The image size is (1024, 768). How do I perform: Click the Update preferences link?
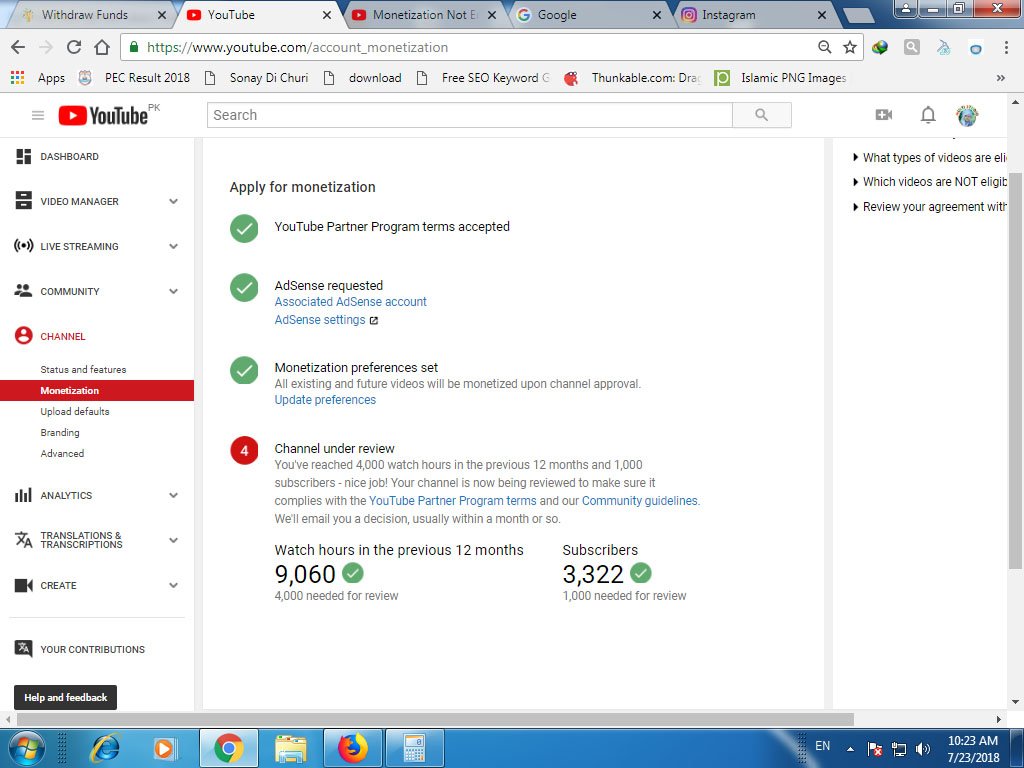click(325, 400)
